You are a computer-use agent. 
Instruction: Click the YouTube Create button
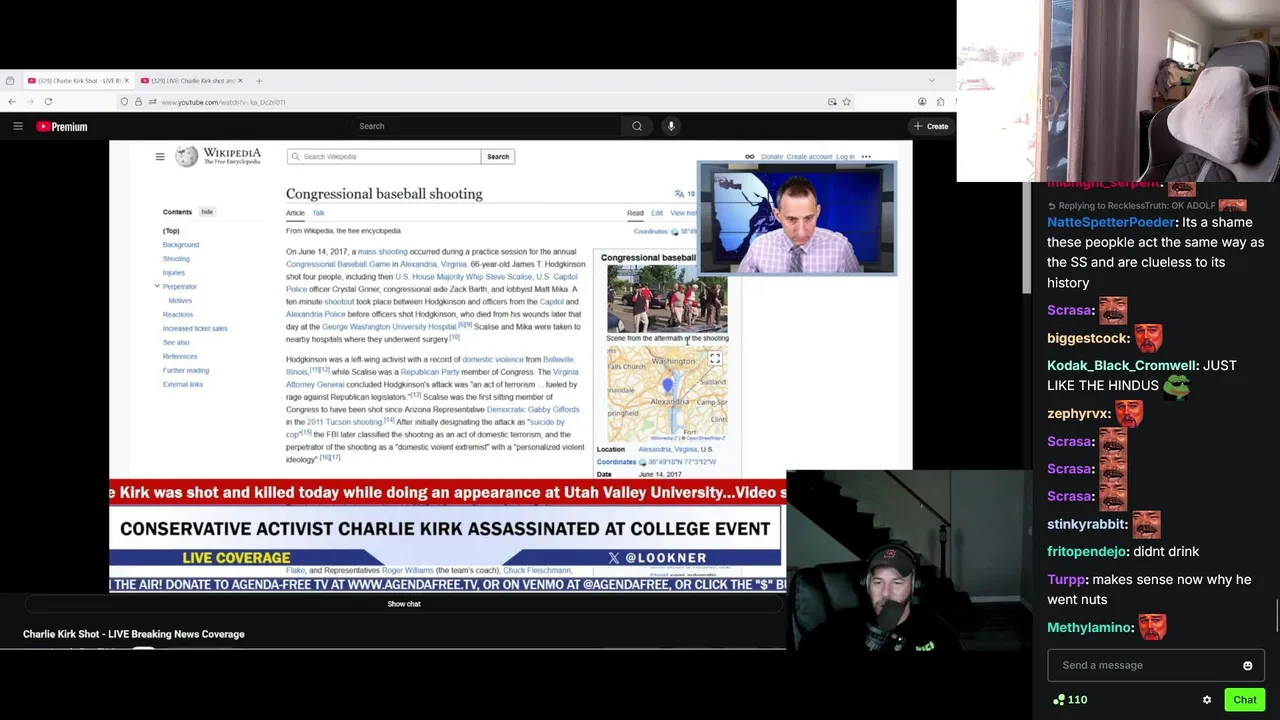[930, 126]
